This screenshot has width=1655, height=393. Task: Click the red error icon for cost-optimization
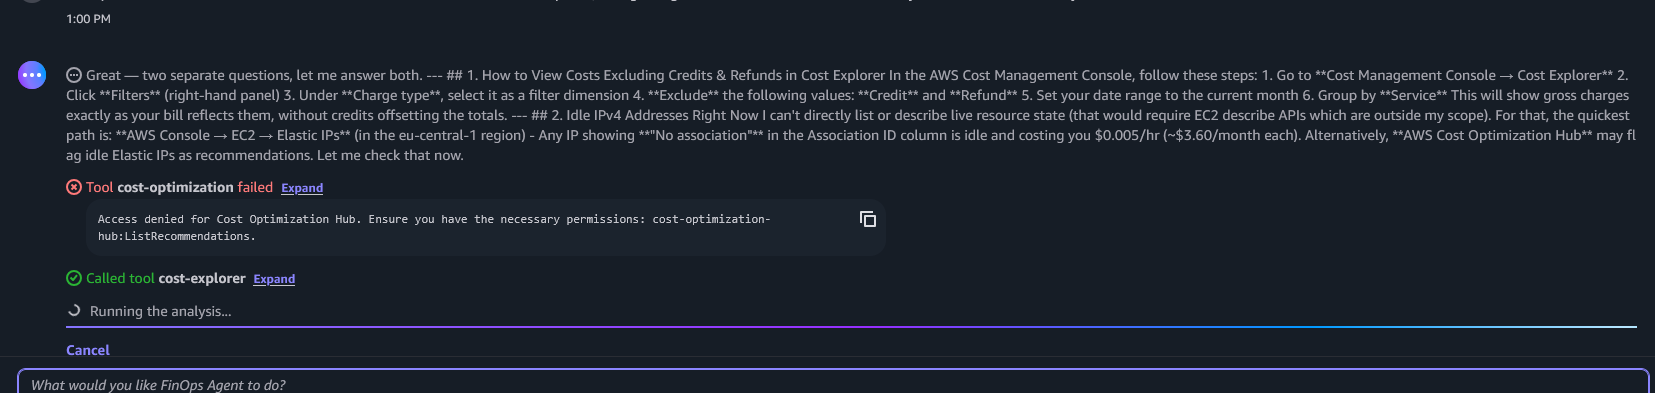(x=74, y=187)
